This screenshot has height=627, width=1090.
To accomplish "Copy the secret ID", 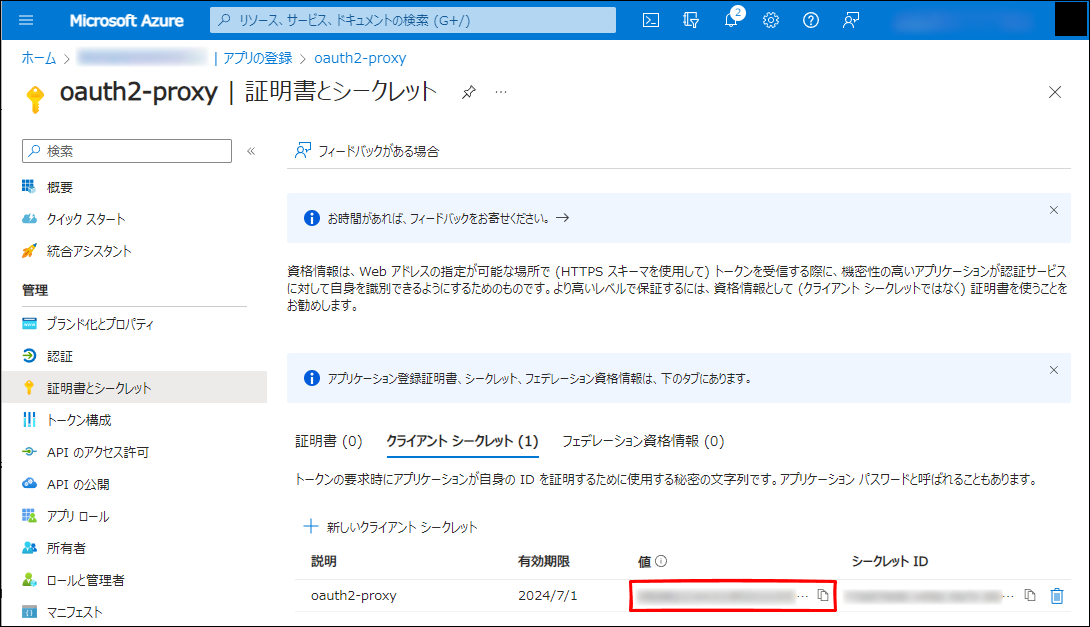I will 1030,596.
